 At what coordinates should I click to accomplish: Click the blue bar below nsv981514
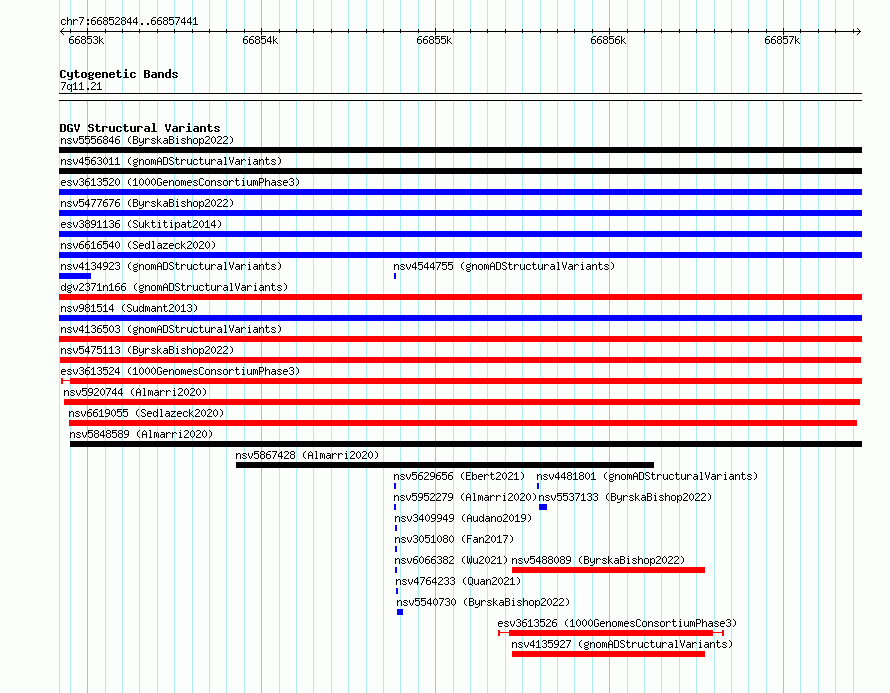(460, 318)
